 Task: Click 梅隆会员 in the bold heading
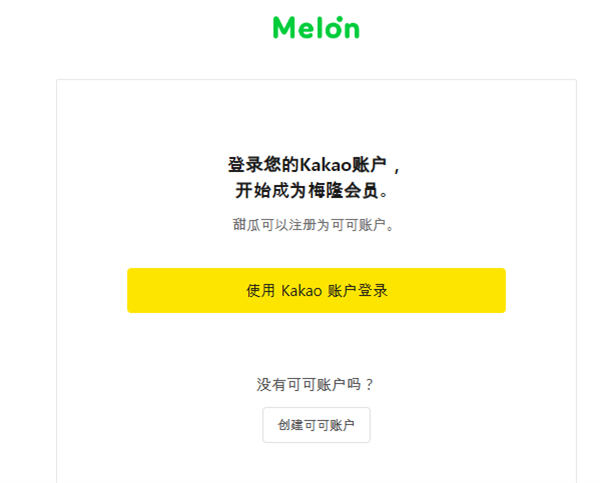point(343,190)
